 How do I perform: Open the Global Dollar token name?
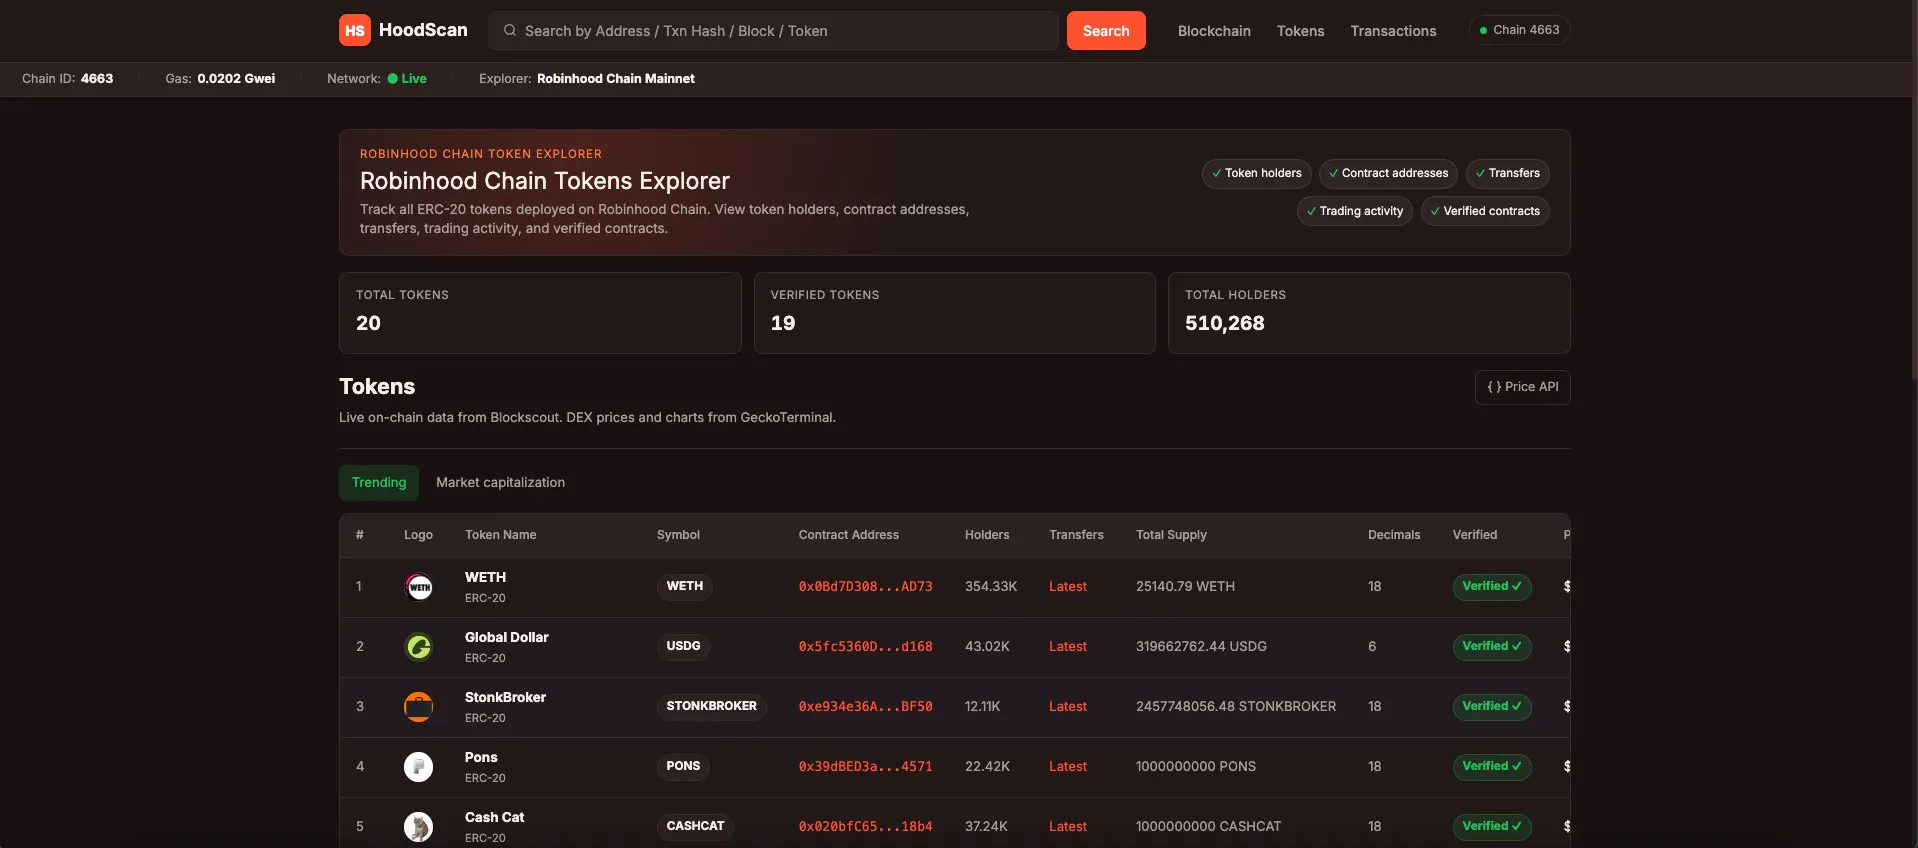(x=506, y=637)
